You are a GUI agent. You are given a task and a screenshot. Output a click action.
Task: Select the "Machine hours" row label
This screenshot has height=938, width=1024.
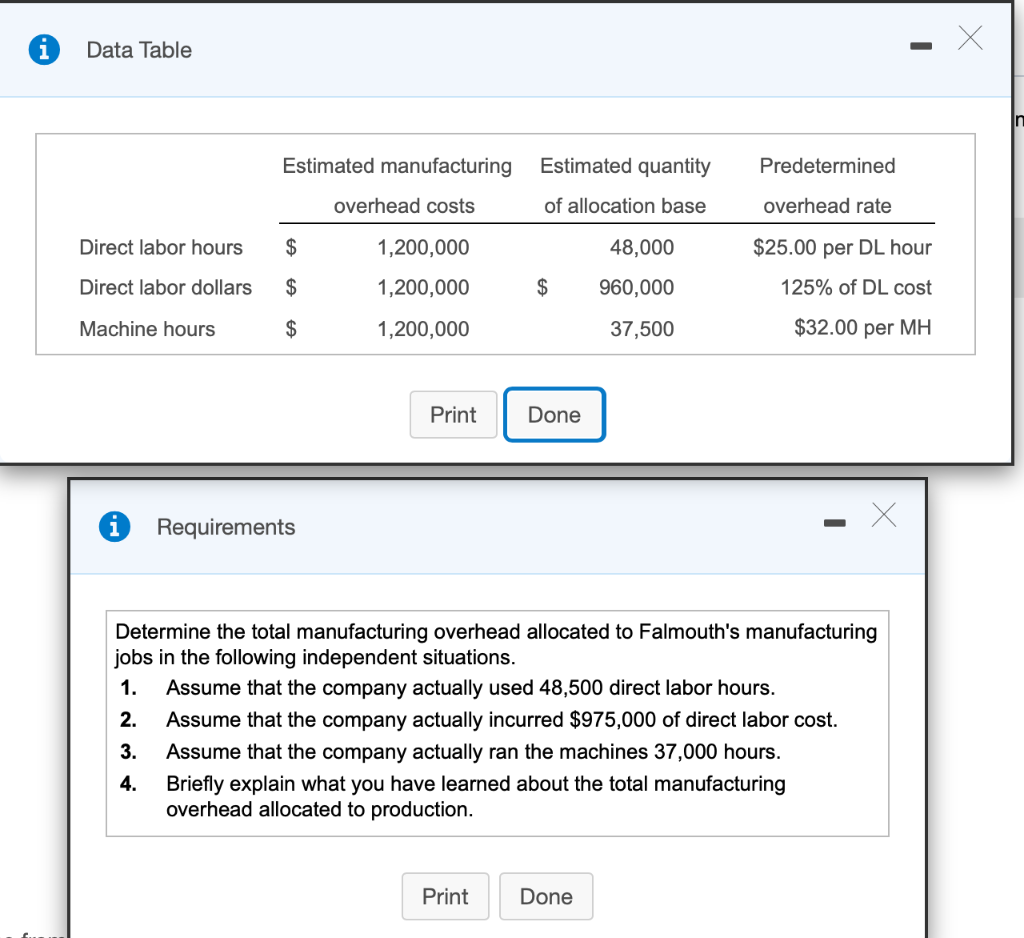[146, 329]
